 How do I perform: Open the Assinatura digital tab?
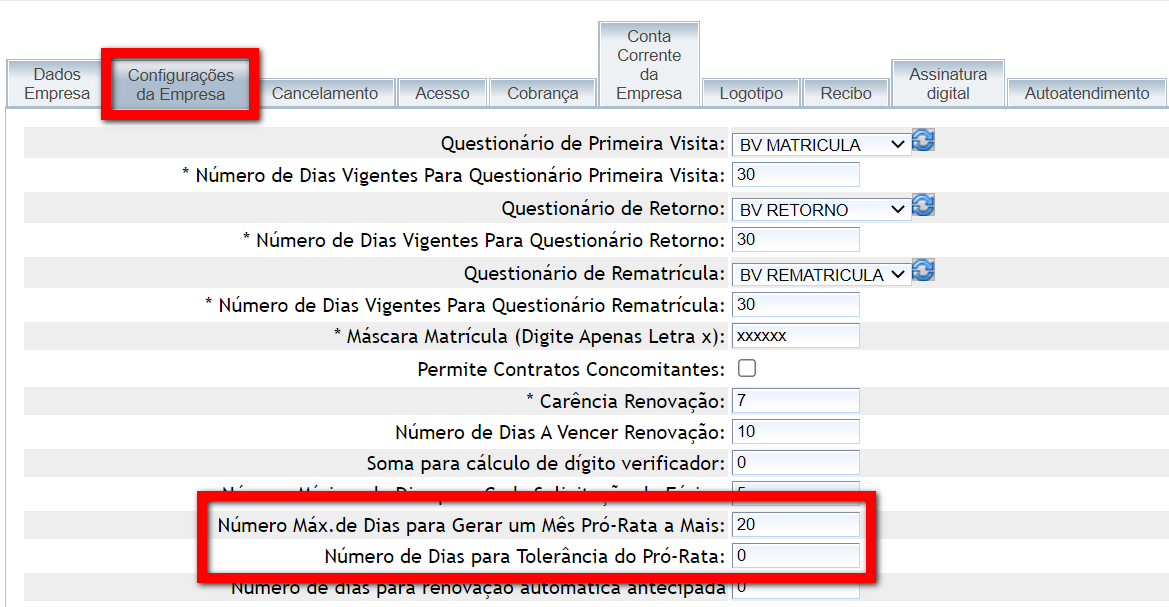948,84
